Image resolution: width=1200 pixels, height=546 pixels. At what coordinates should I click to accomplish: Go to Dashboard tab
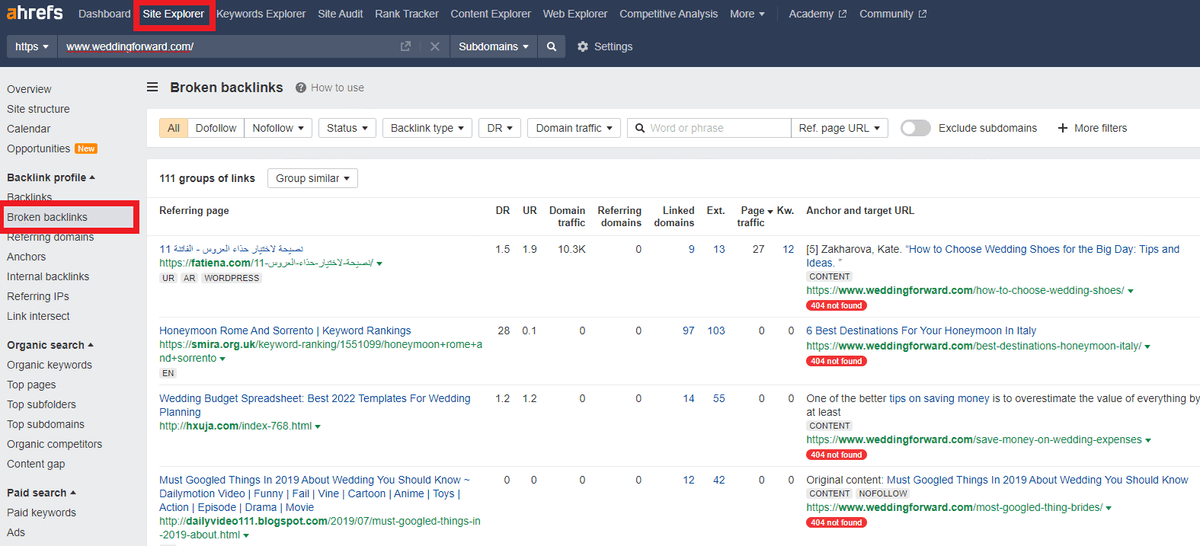104,14
